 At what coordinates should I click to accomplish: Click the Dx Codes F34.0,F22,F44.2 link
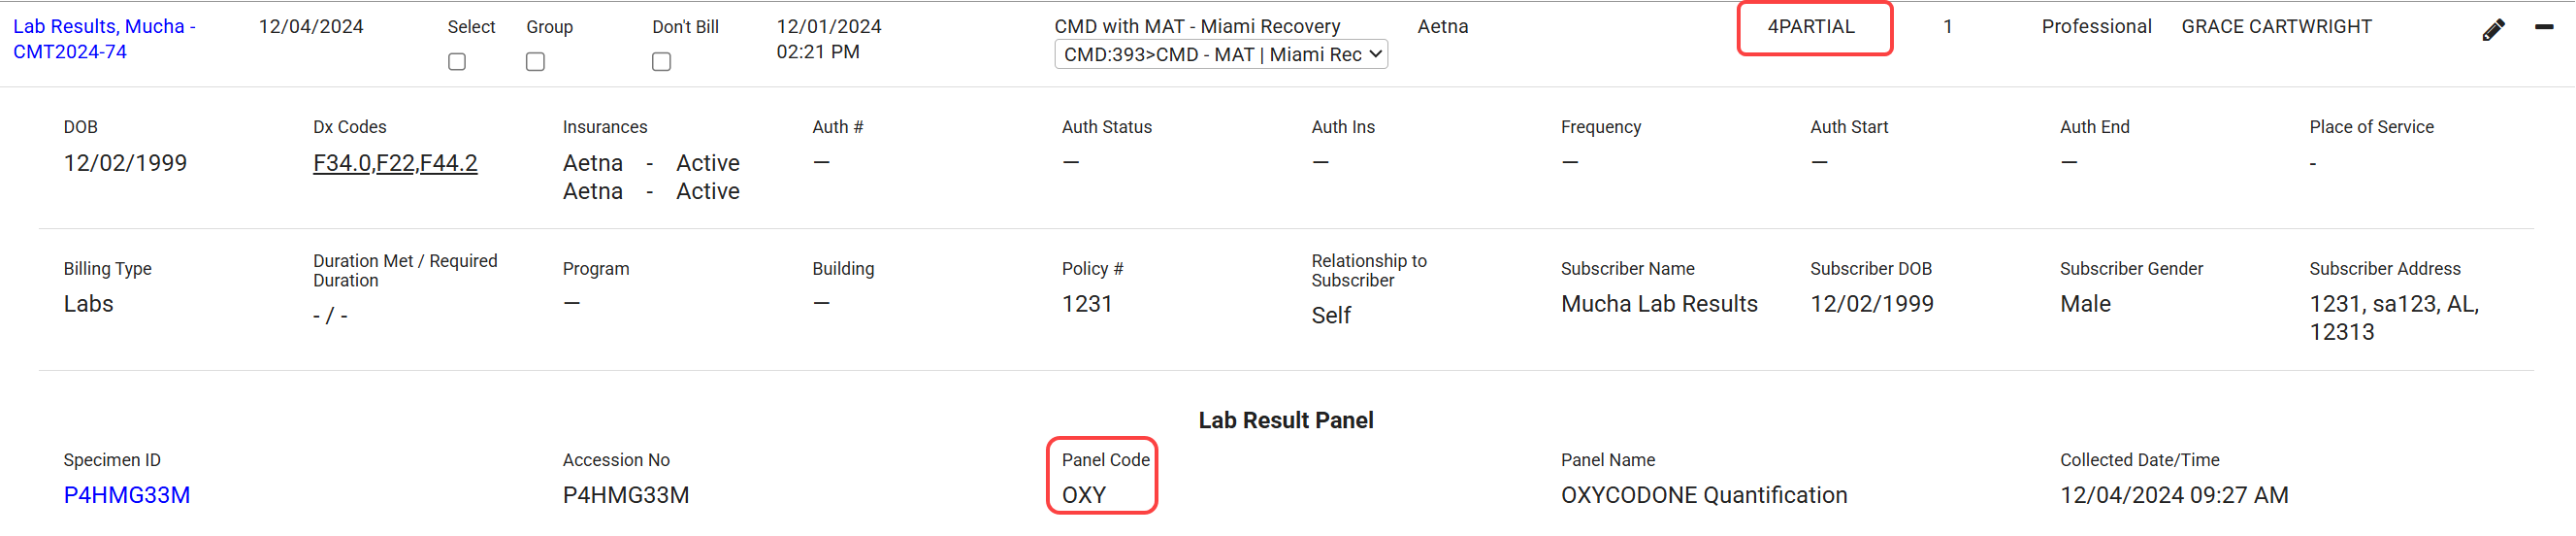395,163
